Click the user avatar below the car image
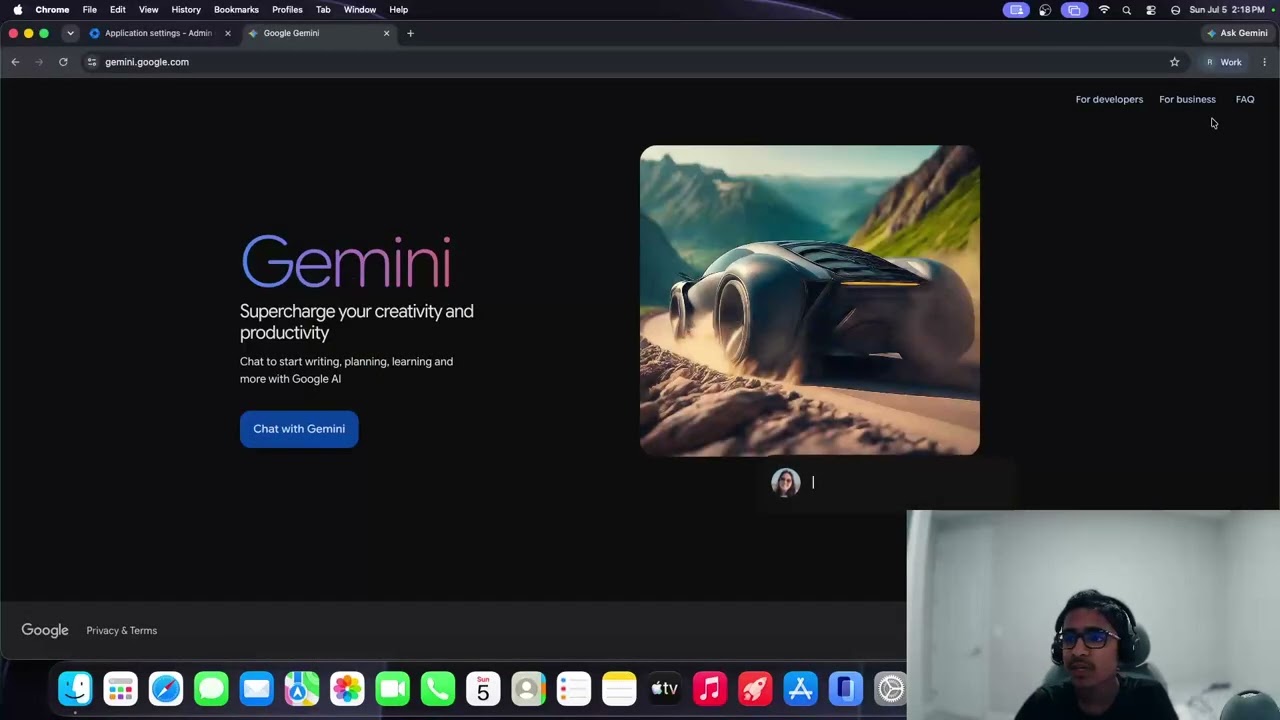Image resolution: width=1280 pixels, height=720 pixels. (786, 483)
